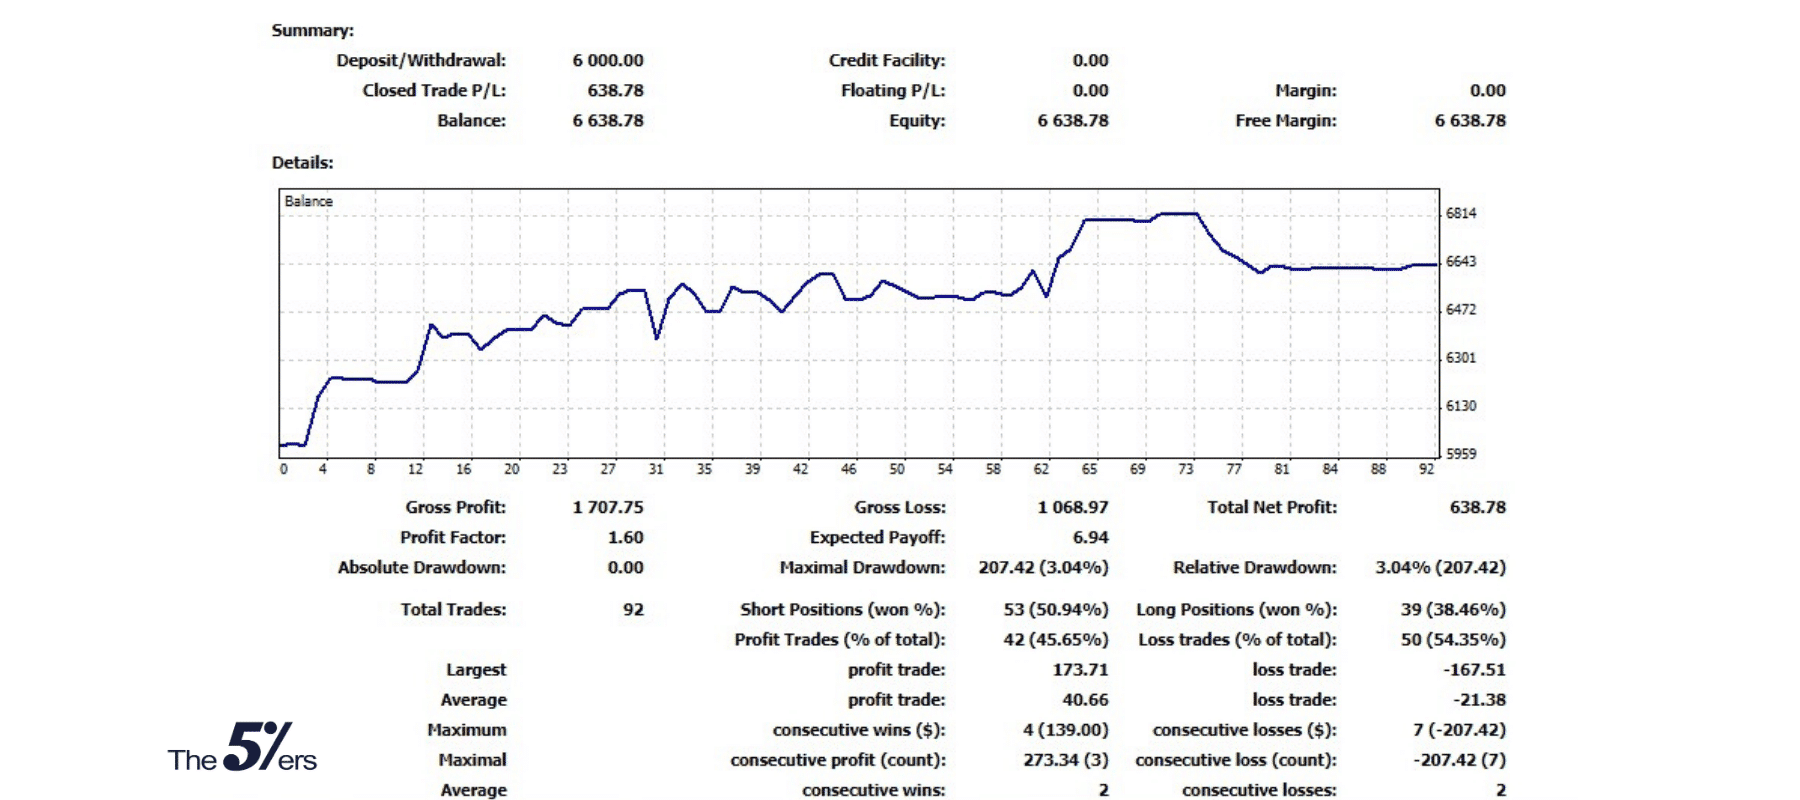This screenshot has height=800, width=1800.
Task: Click the Balance label inside the chart
Action: [x=308, y=201]
